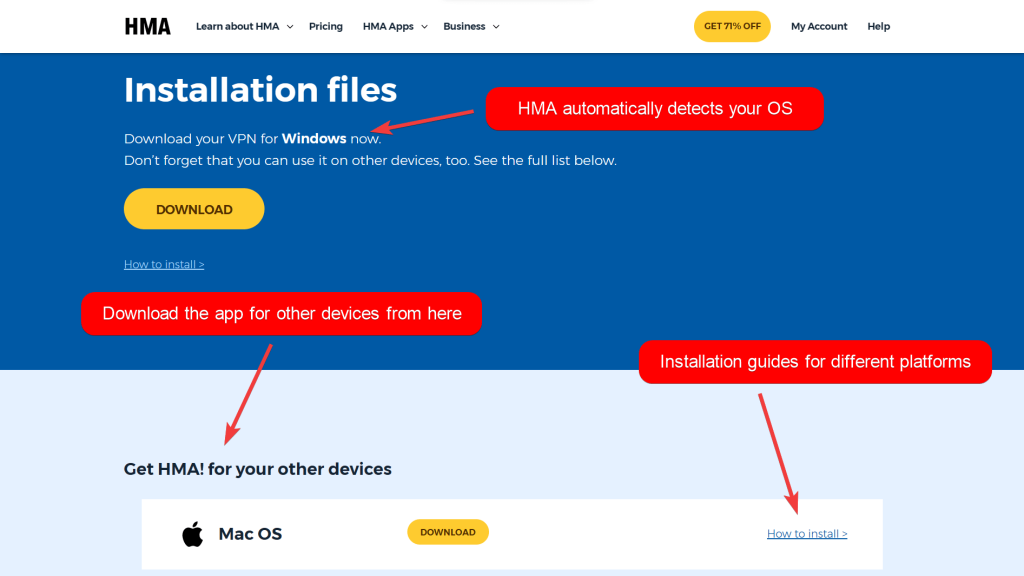Open My Account in the header

click(819, 27)
